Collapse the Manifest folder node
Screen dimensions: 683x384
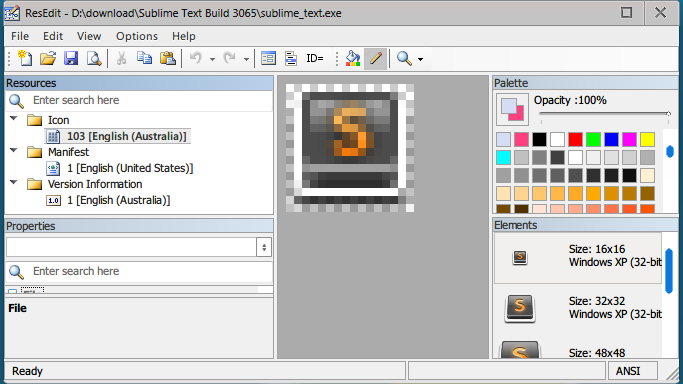pos(14,150)
